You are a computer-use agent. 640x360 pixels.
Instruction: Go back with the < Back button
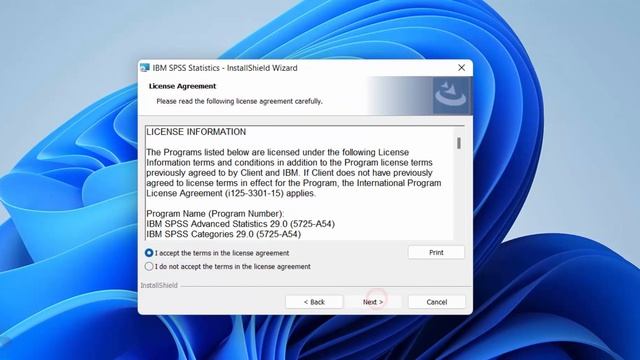pos(314,302)
